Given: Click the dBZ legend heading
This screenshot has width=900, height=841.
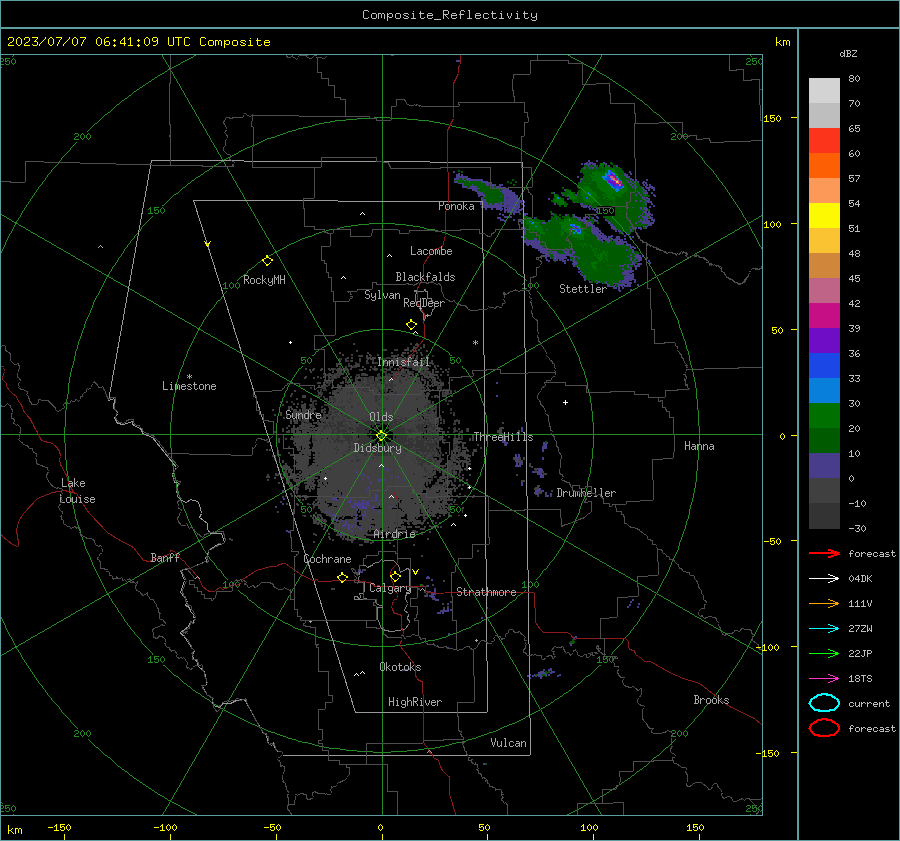Looking at the screenshot, I should [x=848, y=53].
